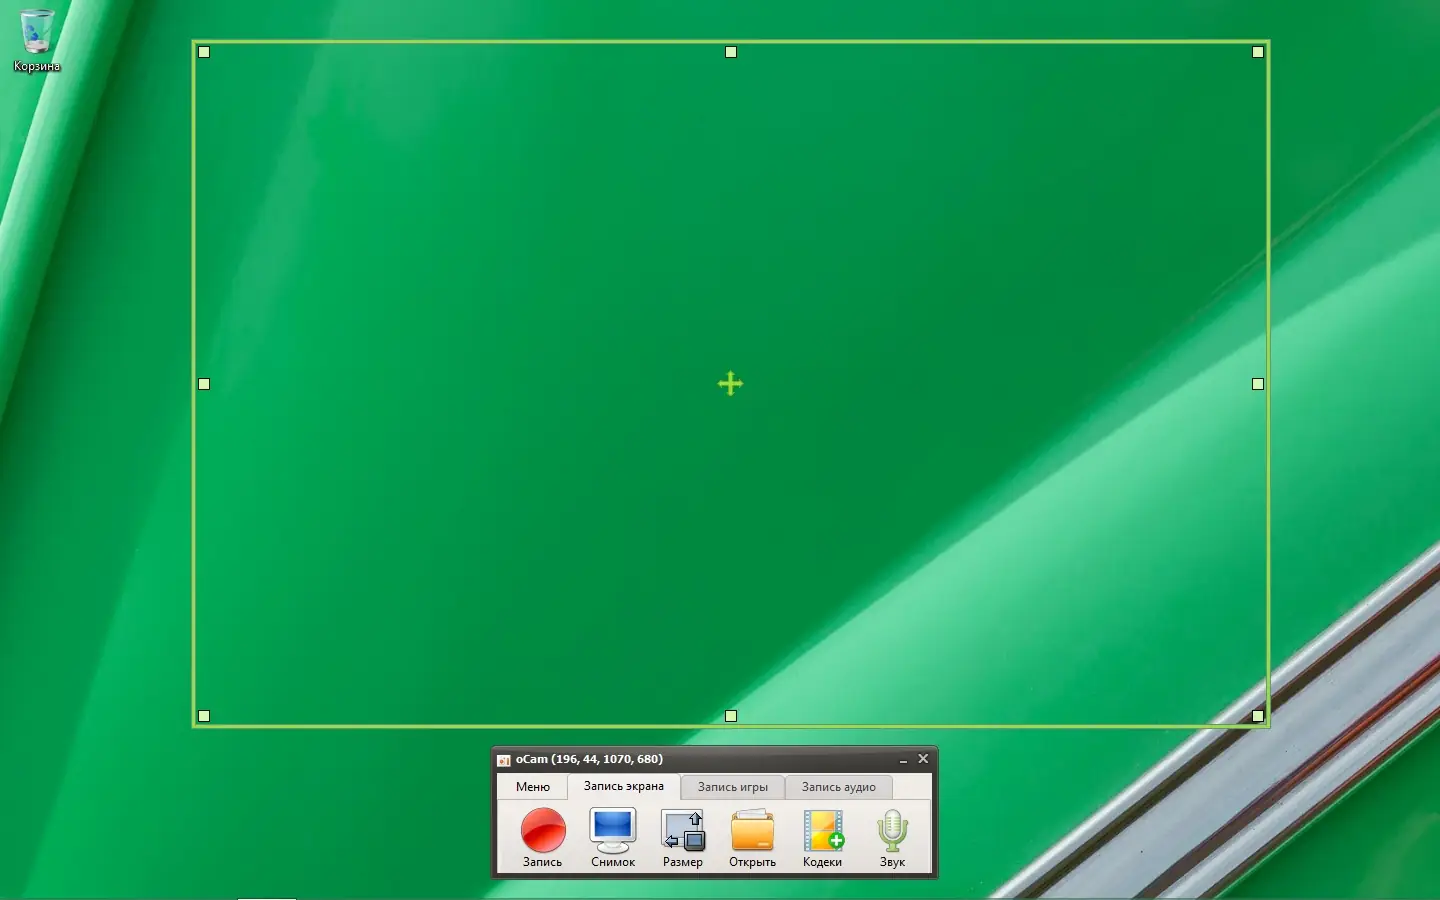
Task: Switch to the Запись аудио tab
Action: (x=838, y=787)
